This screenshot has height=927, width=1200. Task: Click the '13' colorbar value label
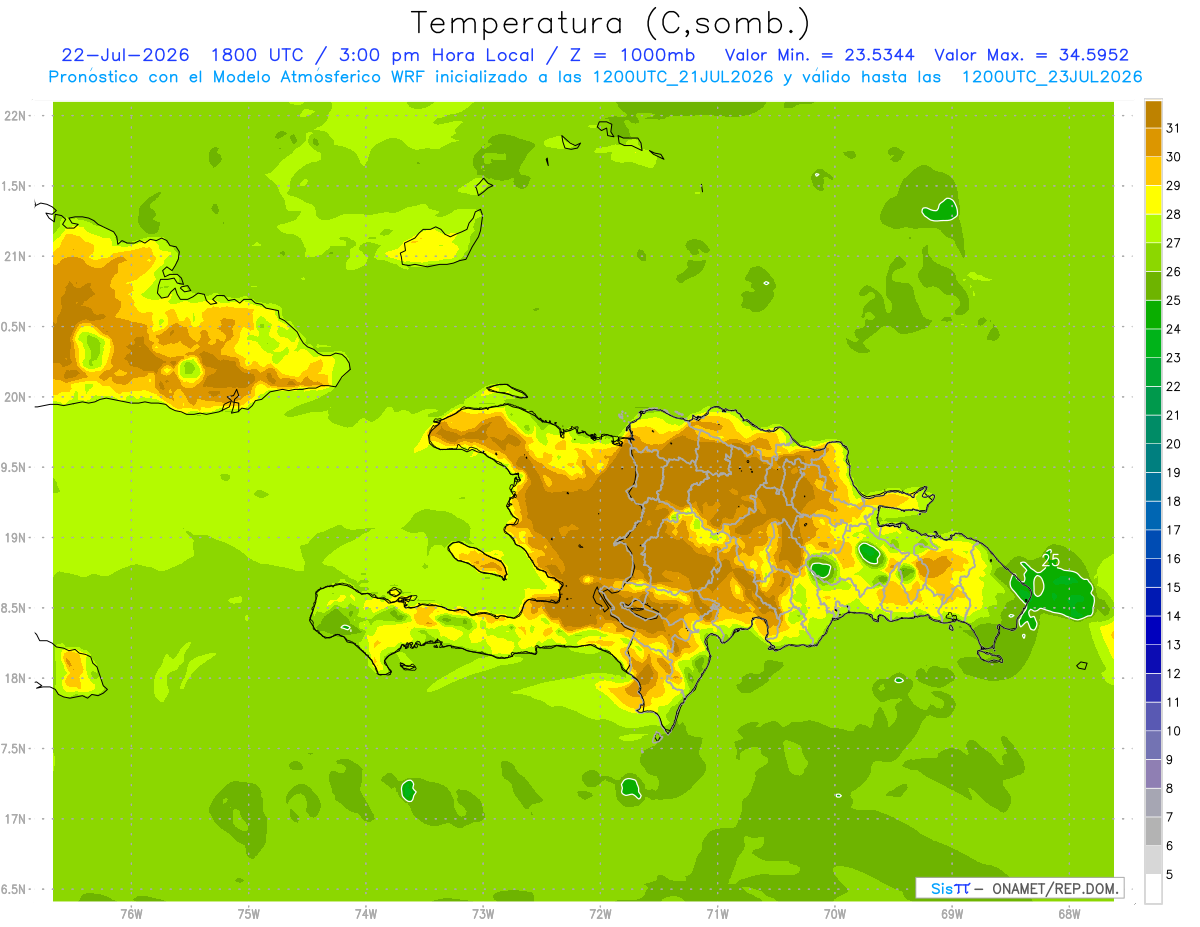[1174, 645]
